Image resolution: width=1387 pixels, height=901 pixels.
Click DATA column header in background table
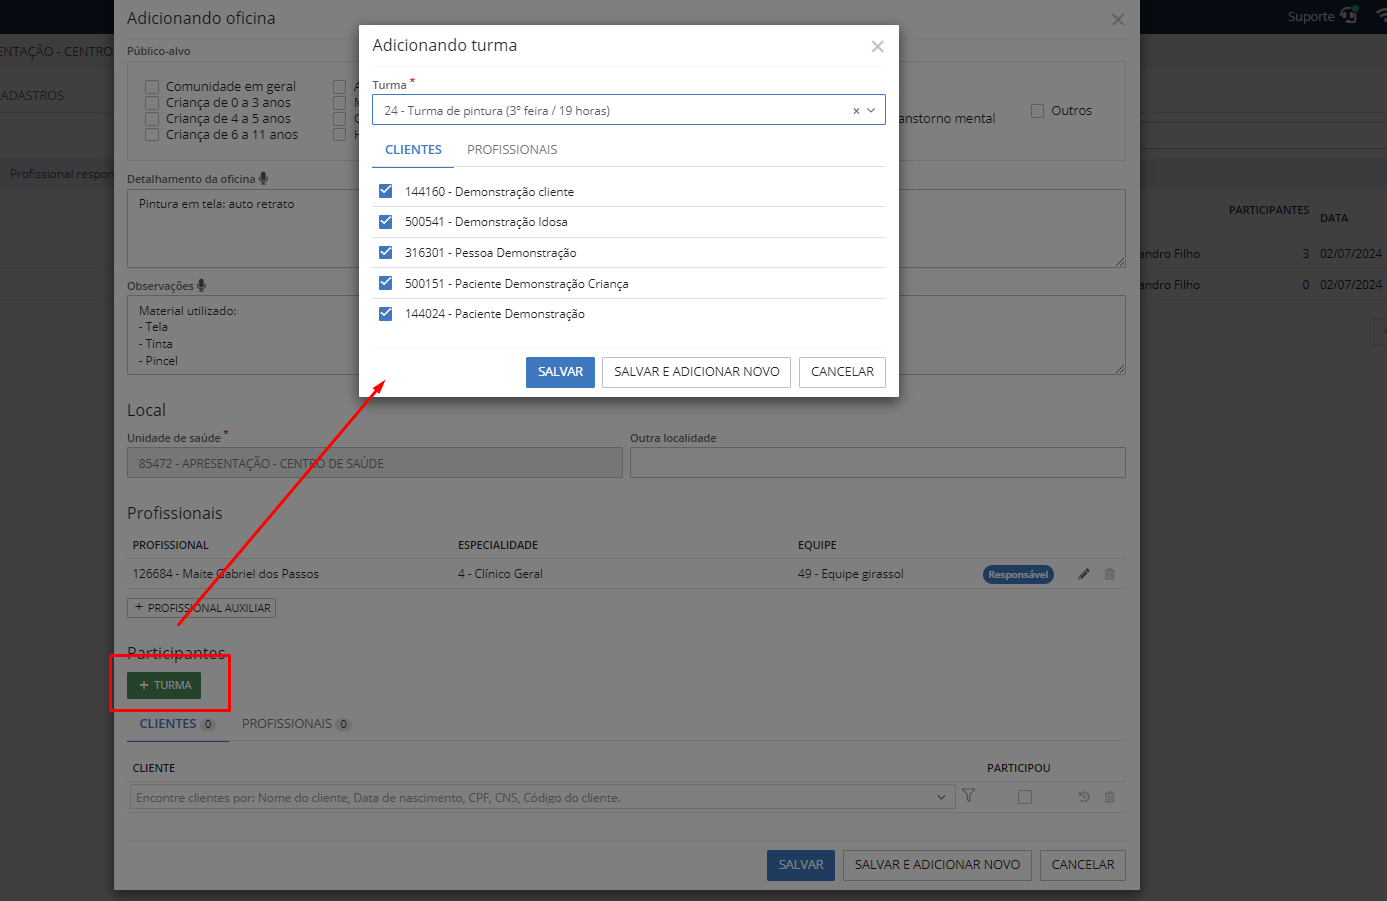tap(1334, 218)
